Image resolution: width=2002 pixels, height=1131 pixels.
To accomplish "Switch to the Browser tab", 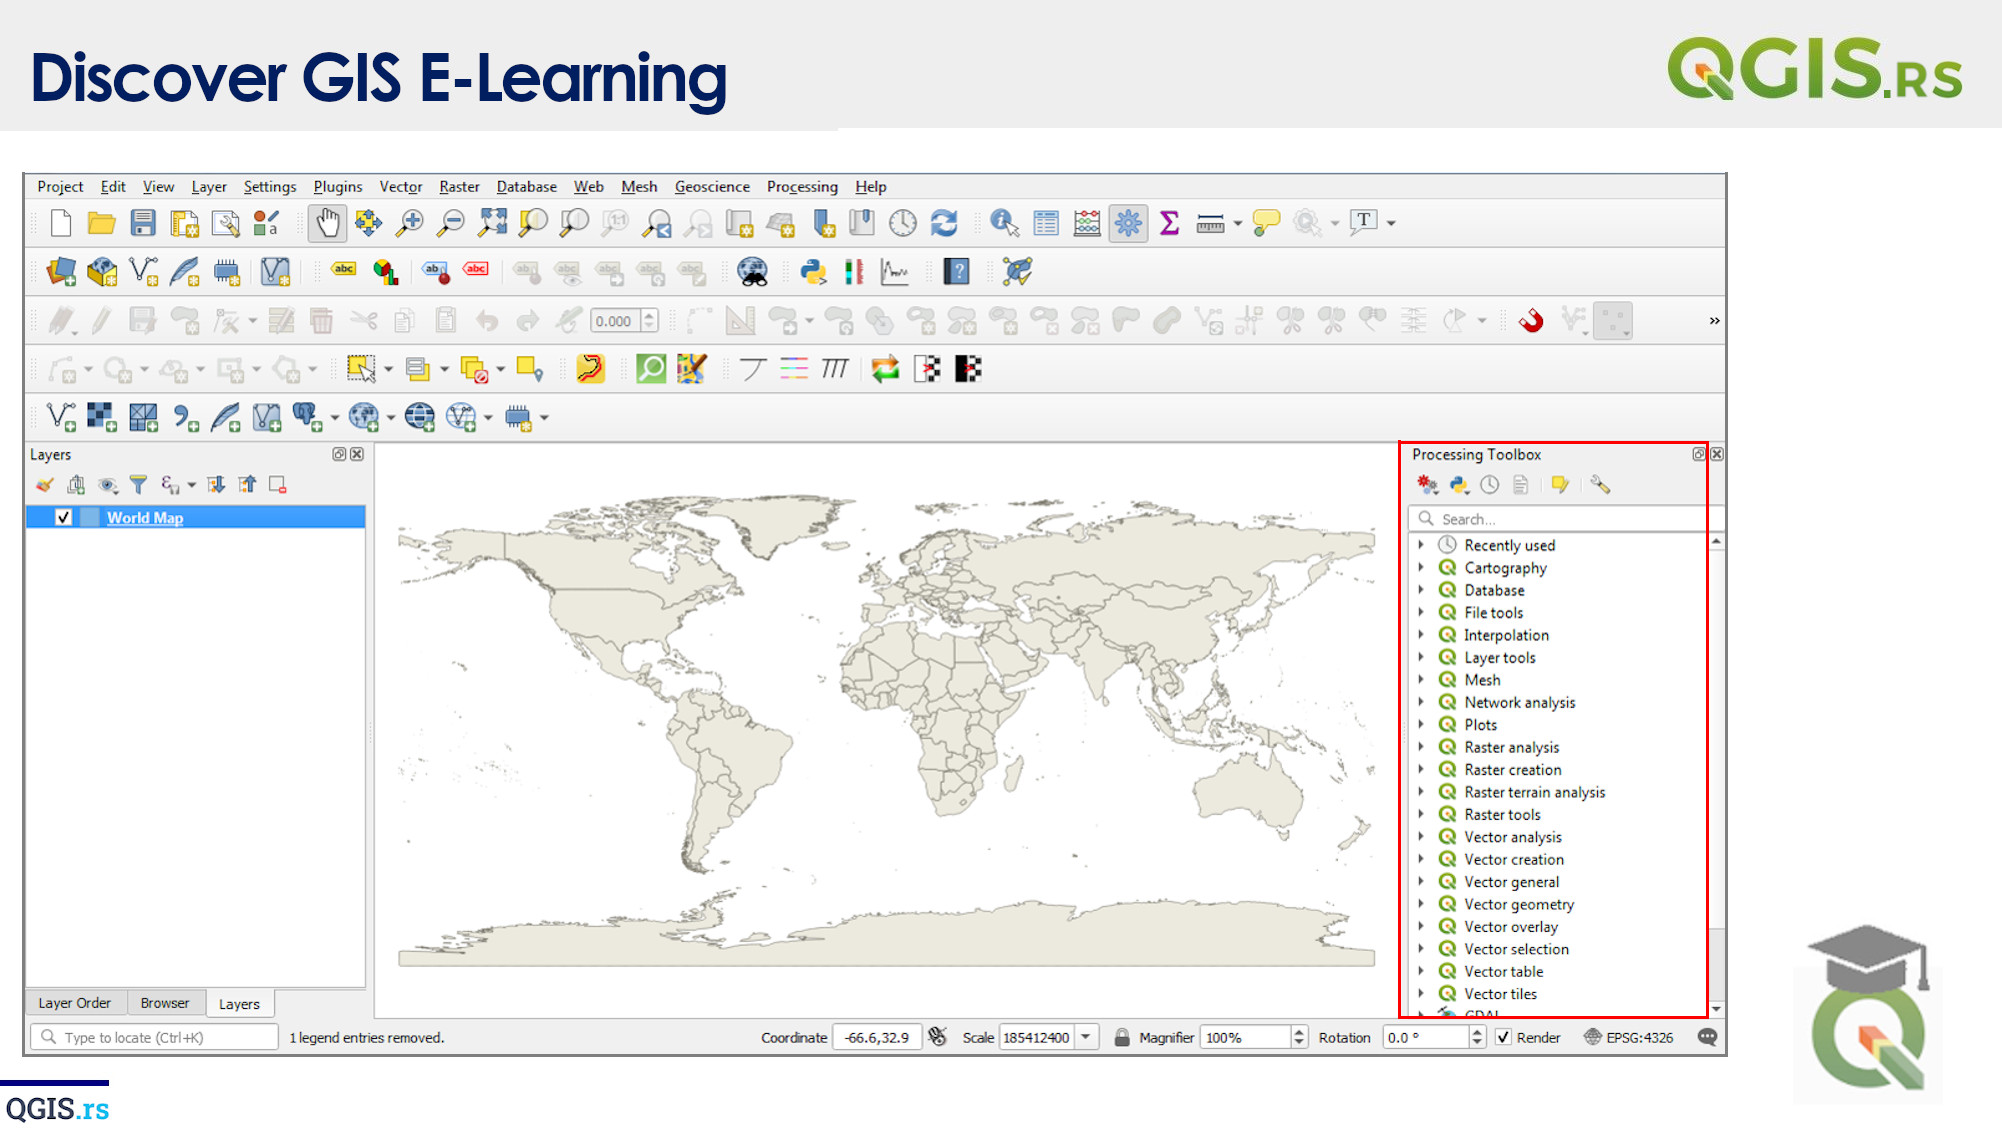I will [166, 1003].
